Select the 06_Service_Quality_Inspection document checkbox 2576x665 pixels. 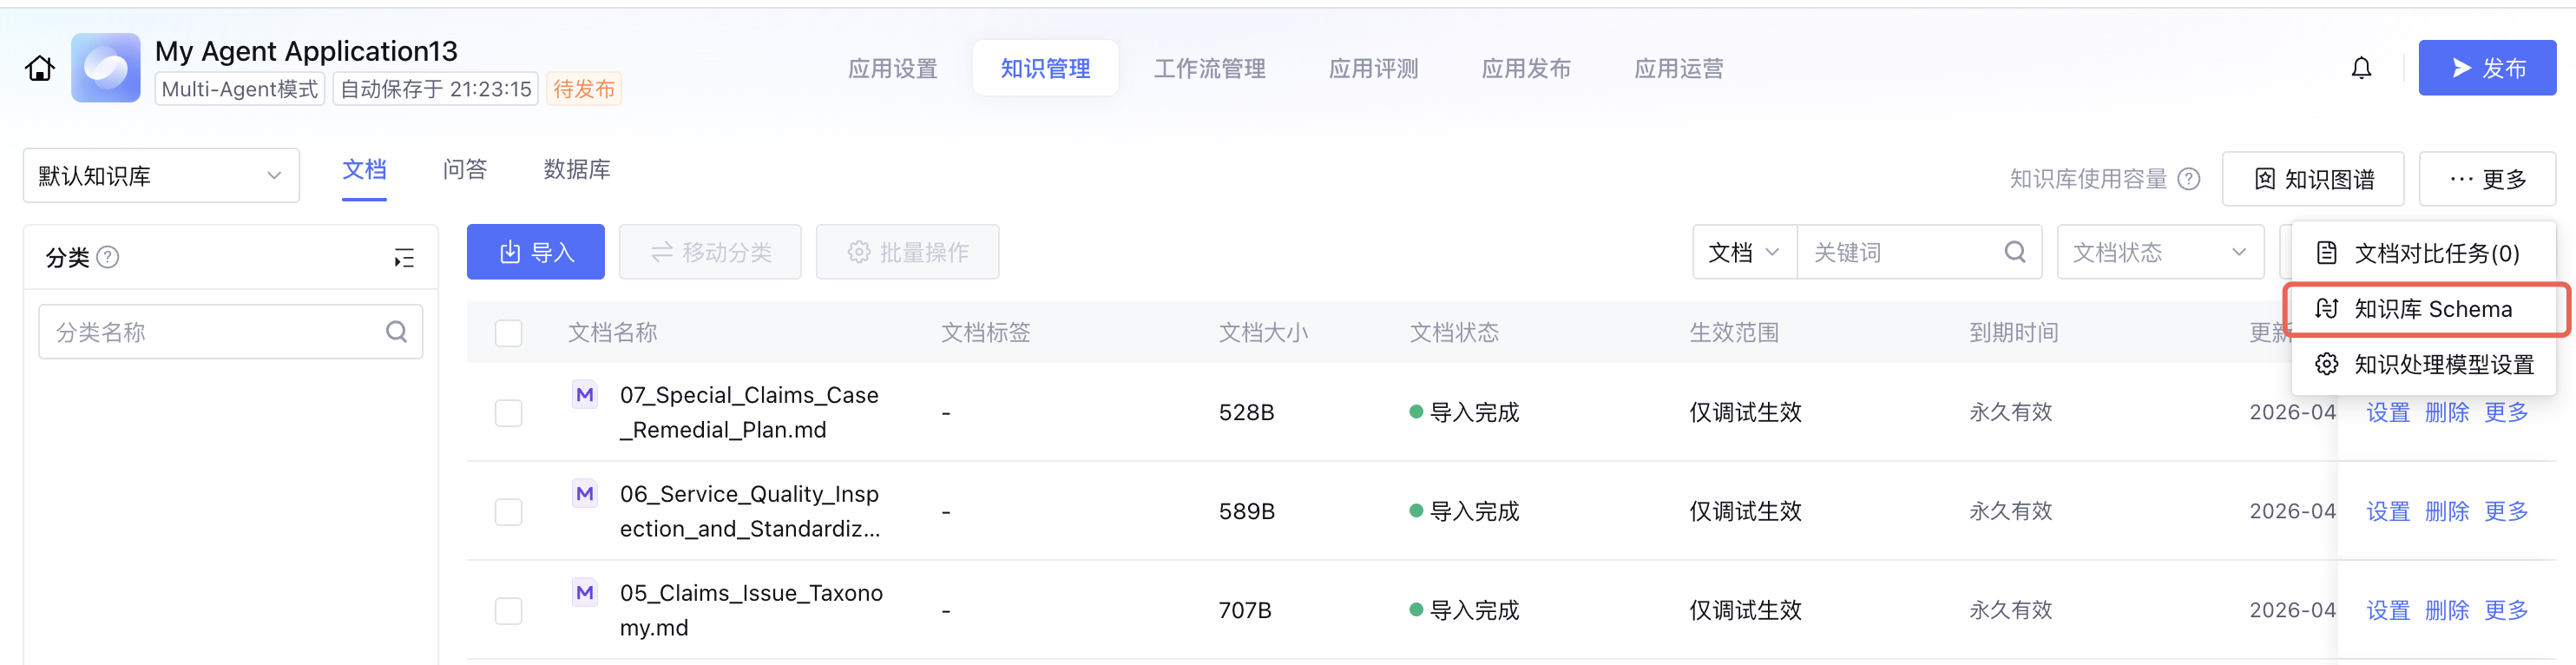tap(509, 512)
